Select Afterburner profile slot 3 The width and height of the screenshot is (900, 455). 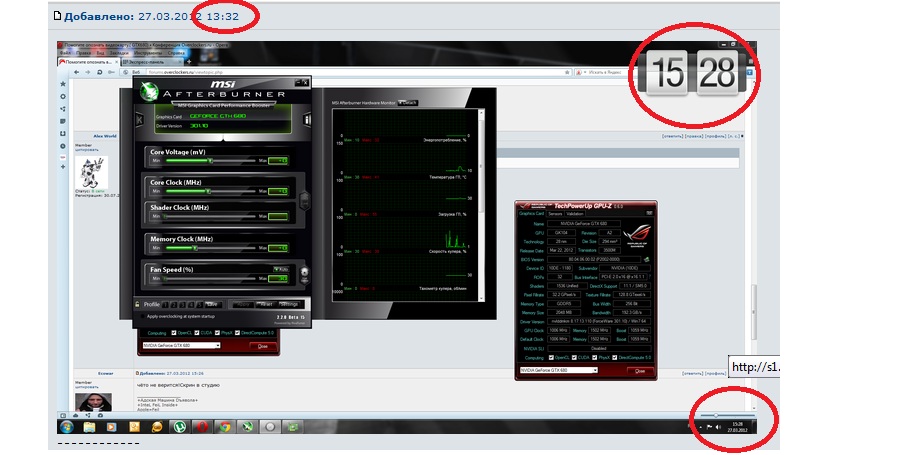coord(183,304)
